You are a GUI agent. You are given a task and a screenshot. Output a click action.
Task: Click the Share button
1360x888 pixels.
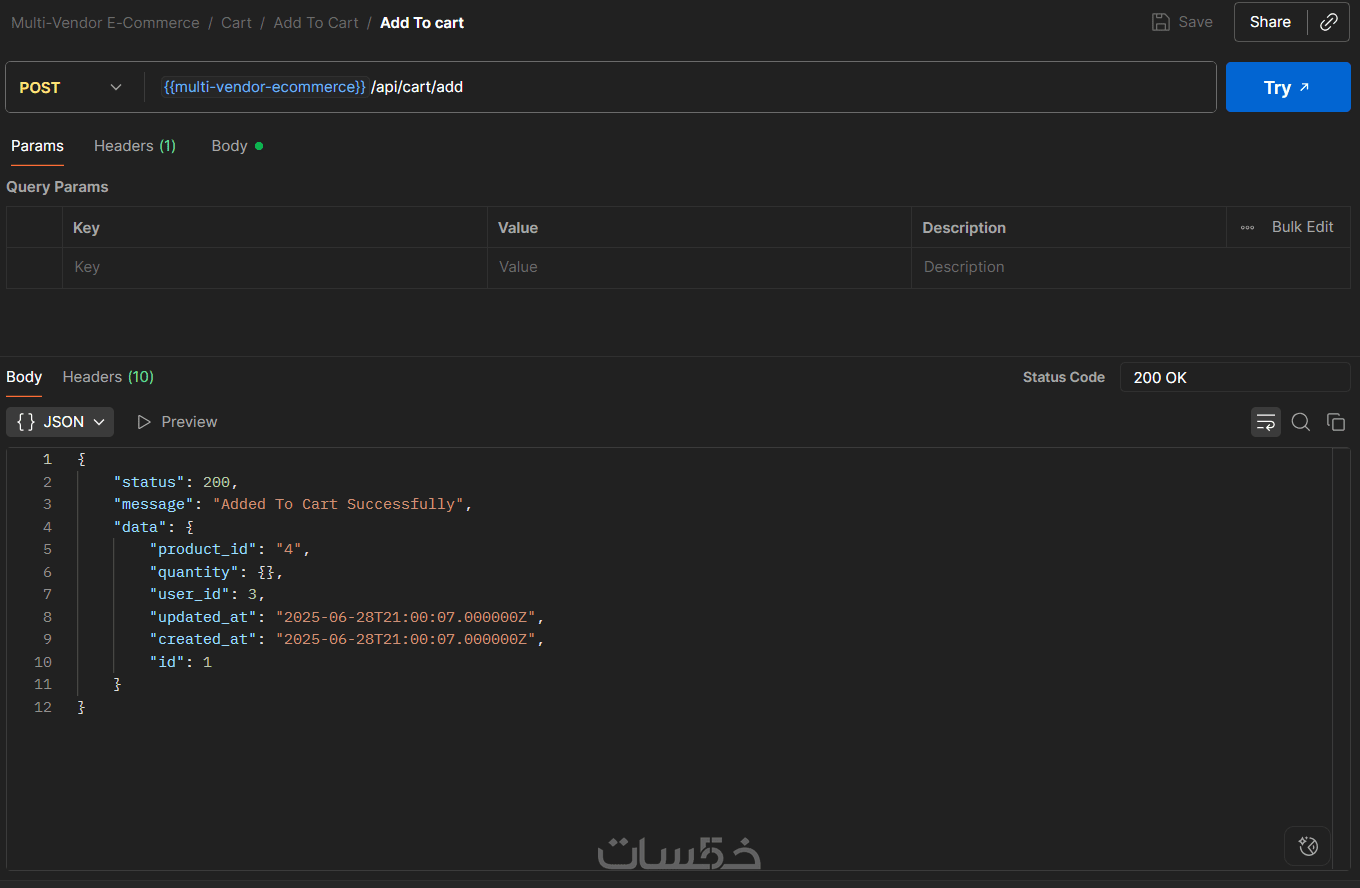coord(1270,22)
